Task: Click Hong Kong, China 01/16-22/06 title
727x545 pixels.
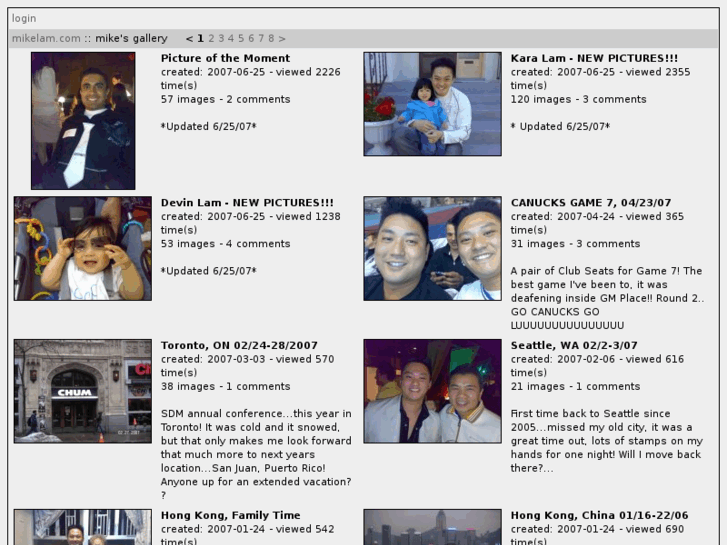Action: coord(599,515)
